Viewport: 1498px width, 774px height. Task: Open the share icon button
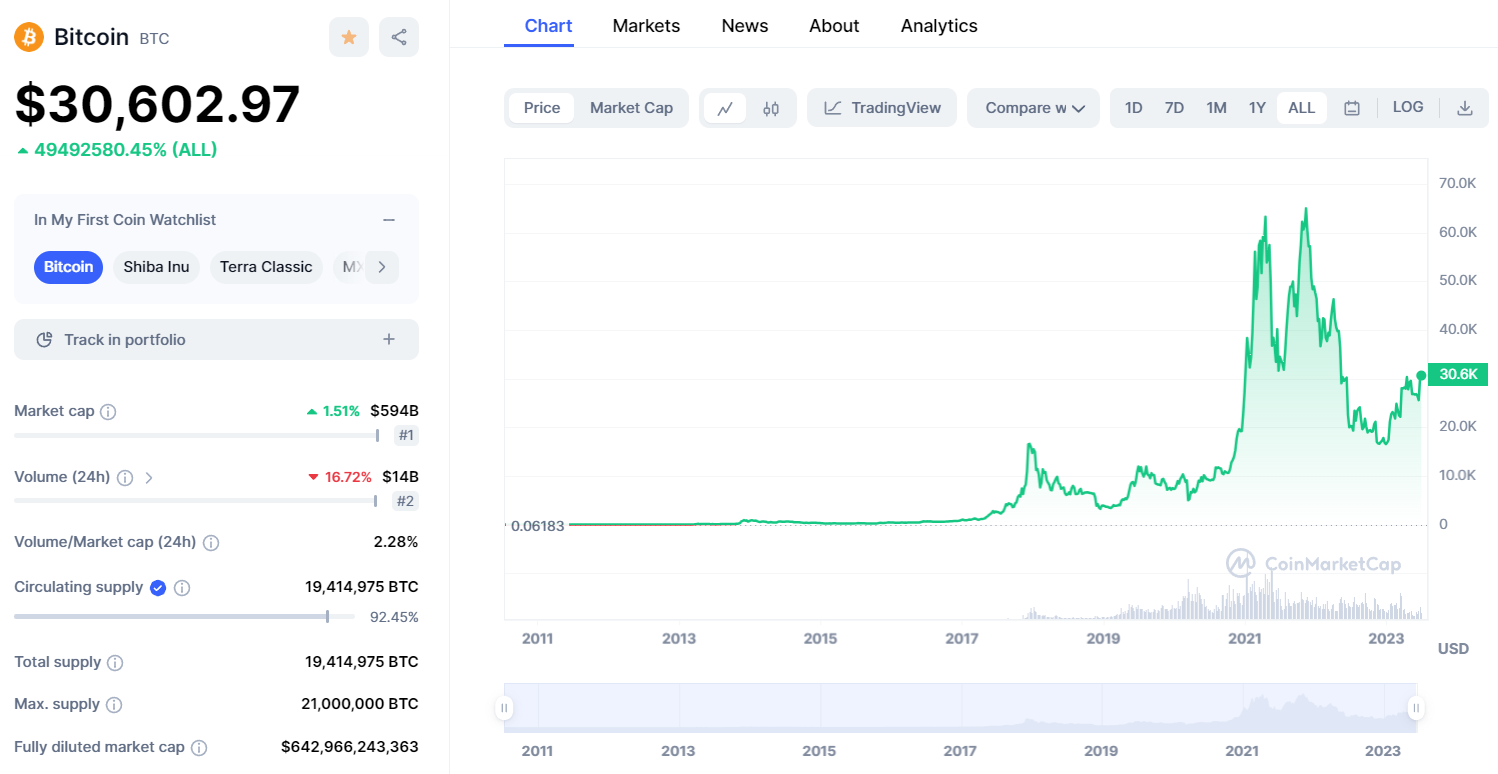click(x=399, y=37)
